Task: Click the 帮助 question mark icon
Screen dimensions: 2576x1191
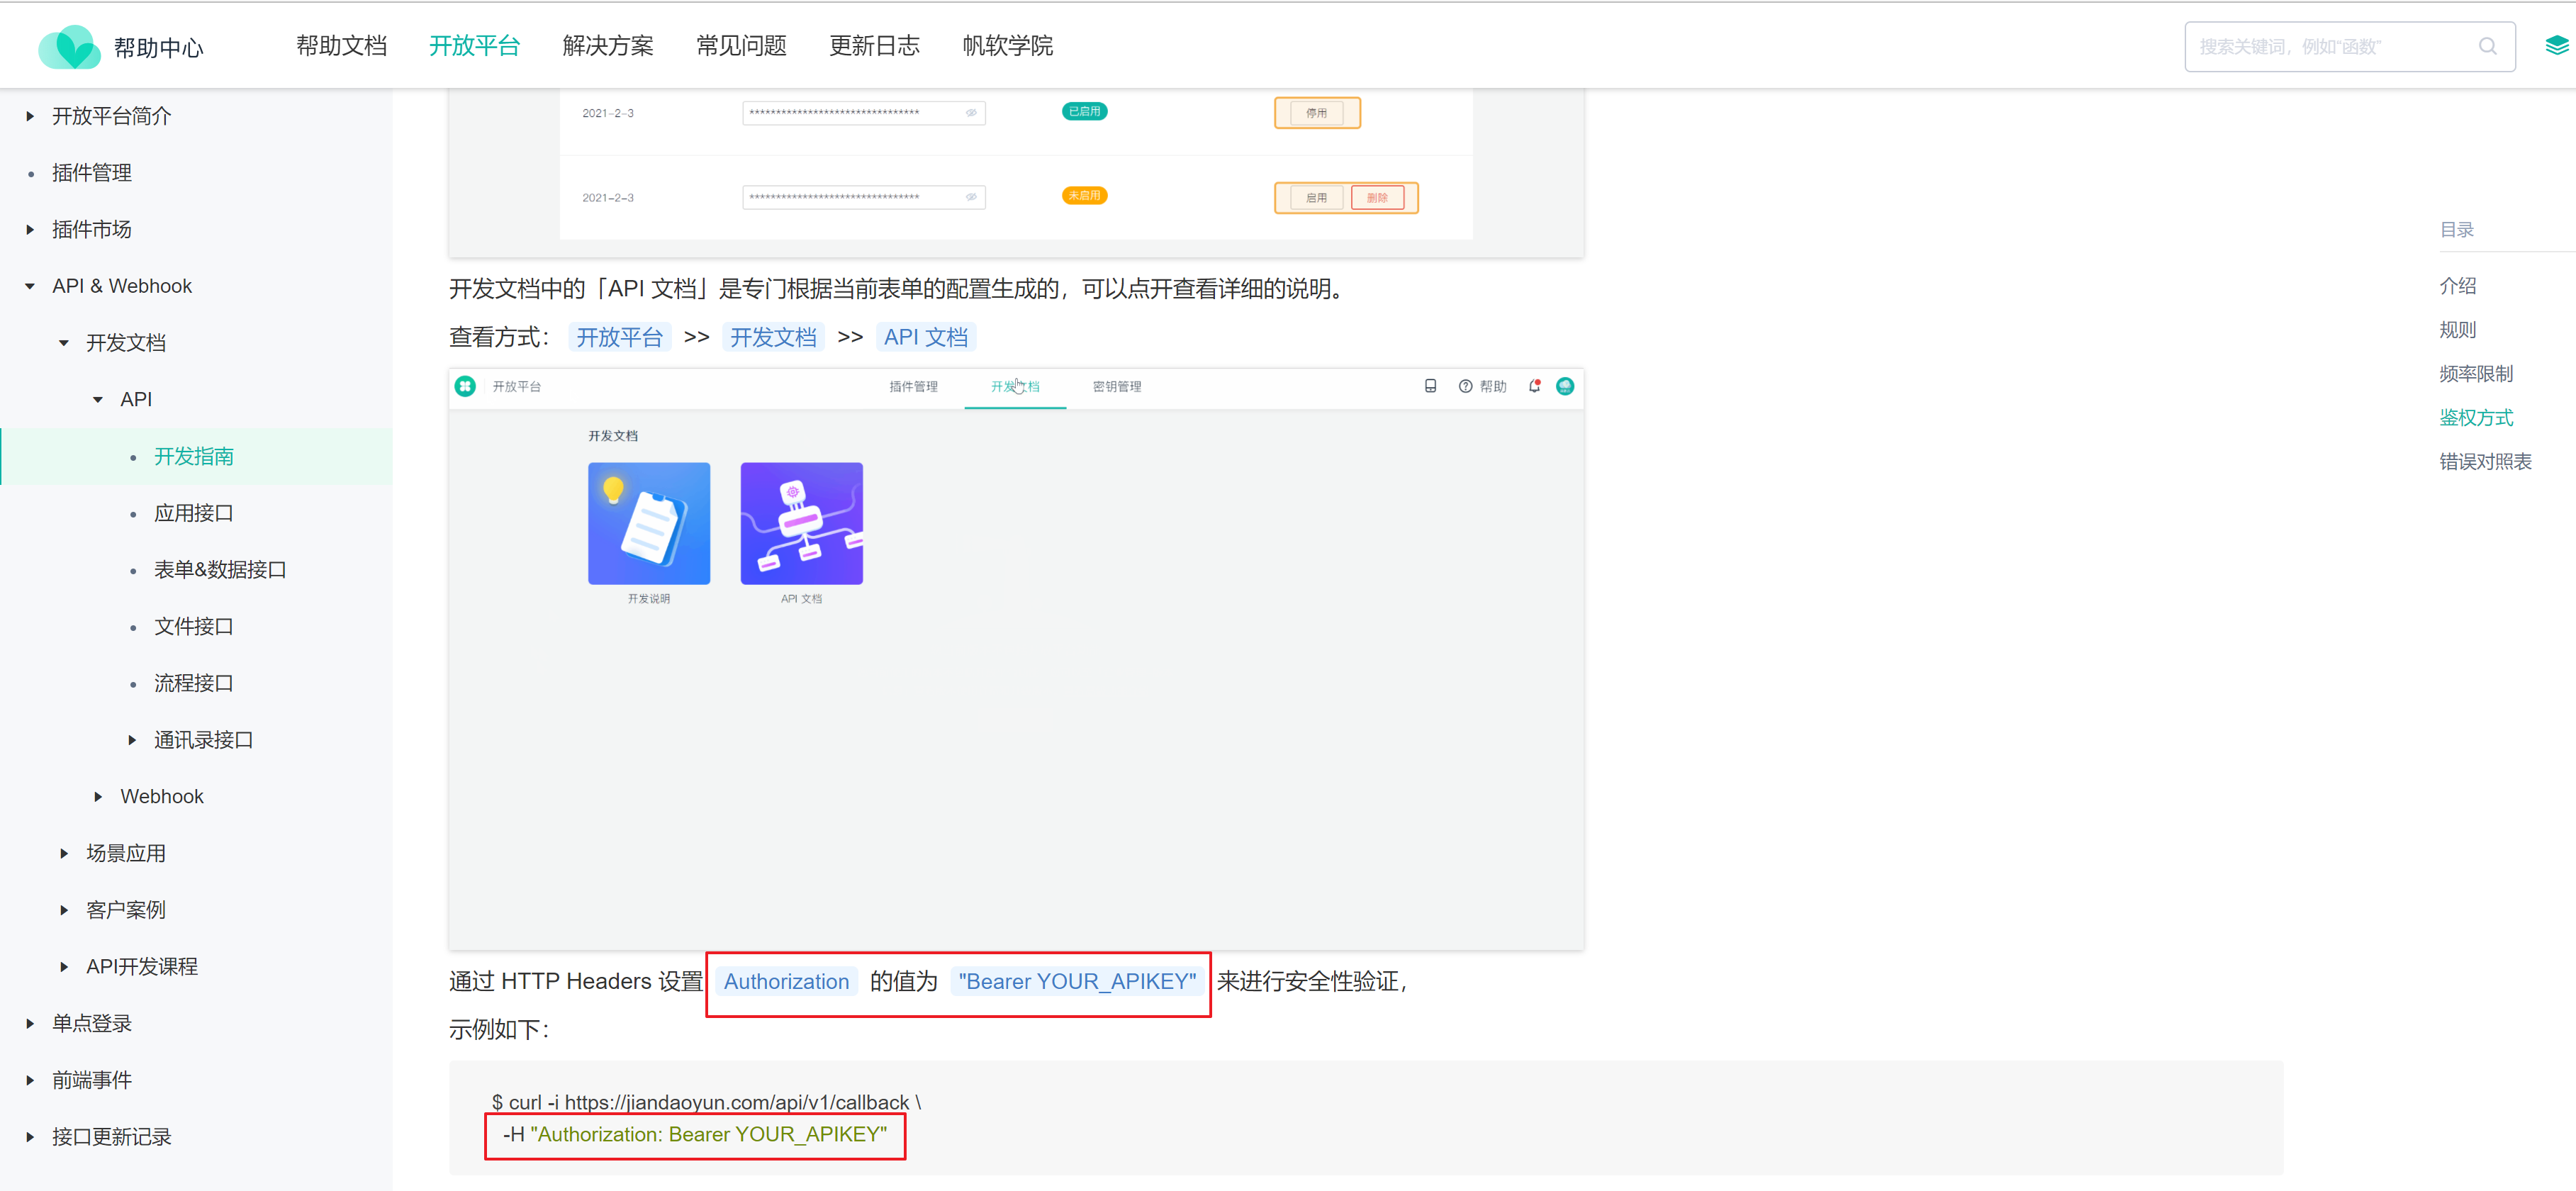Action: [1465, 386]
